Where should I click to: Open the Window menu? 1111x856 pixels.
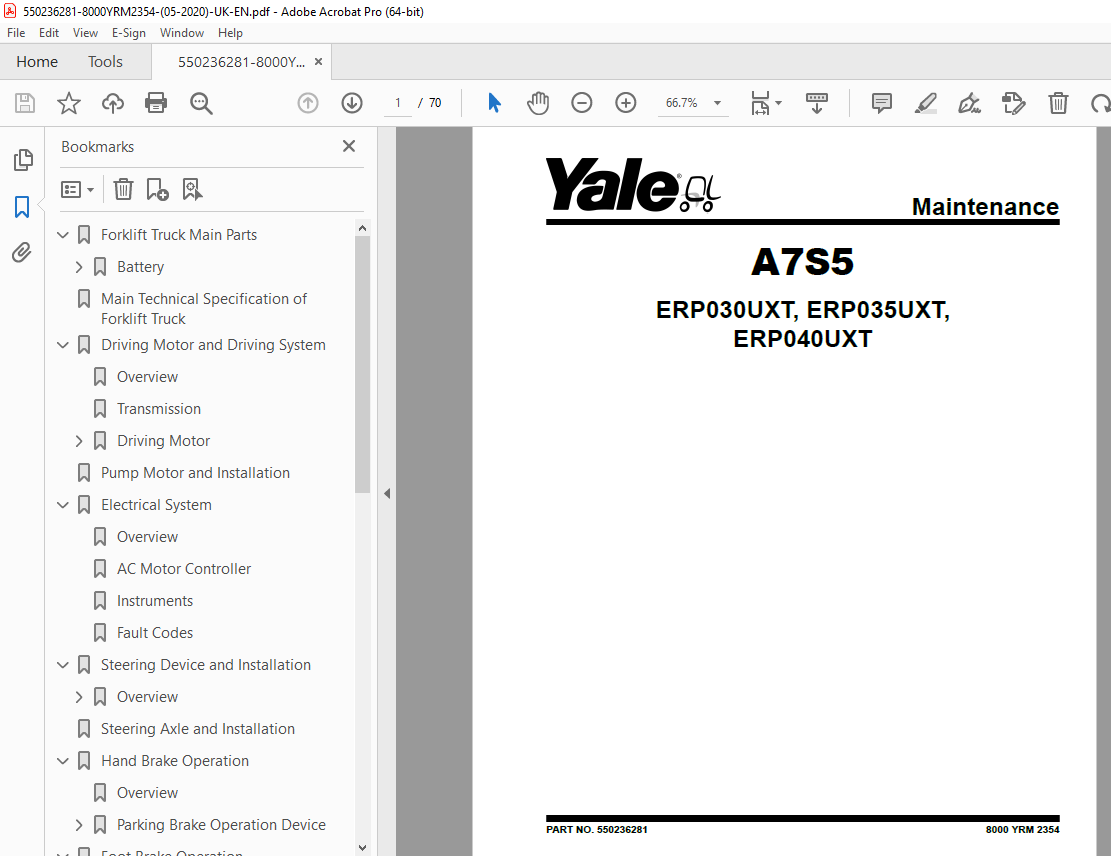[181, 33]
